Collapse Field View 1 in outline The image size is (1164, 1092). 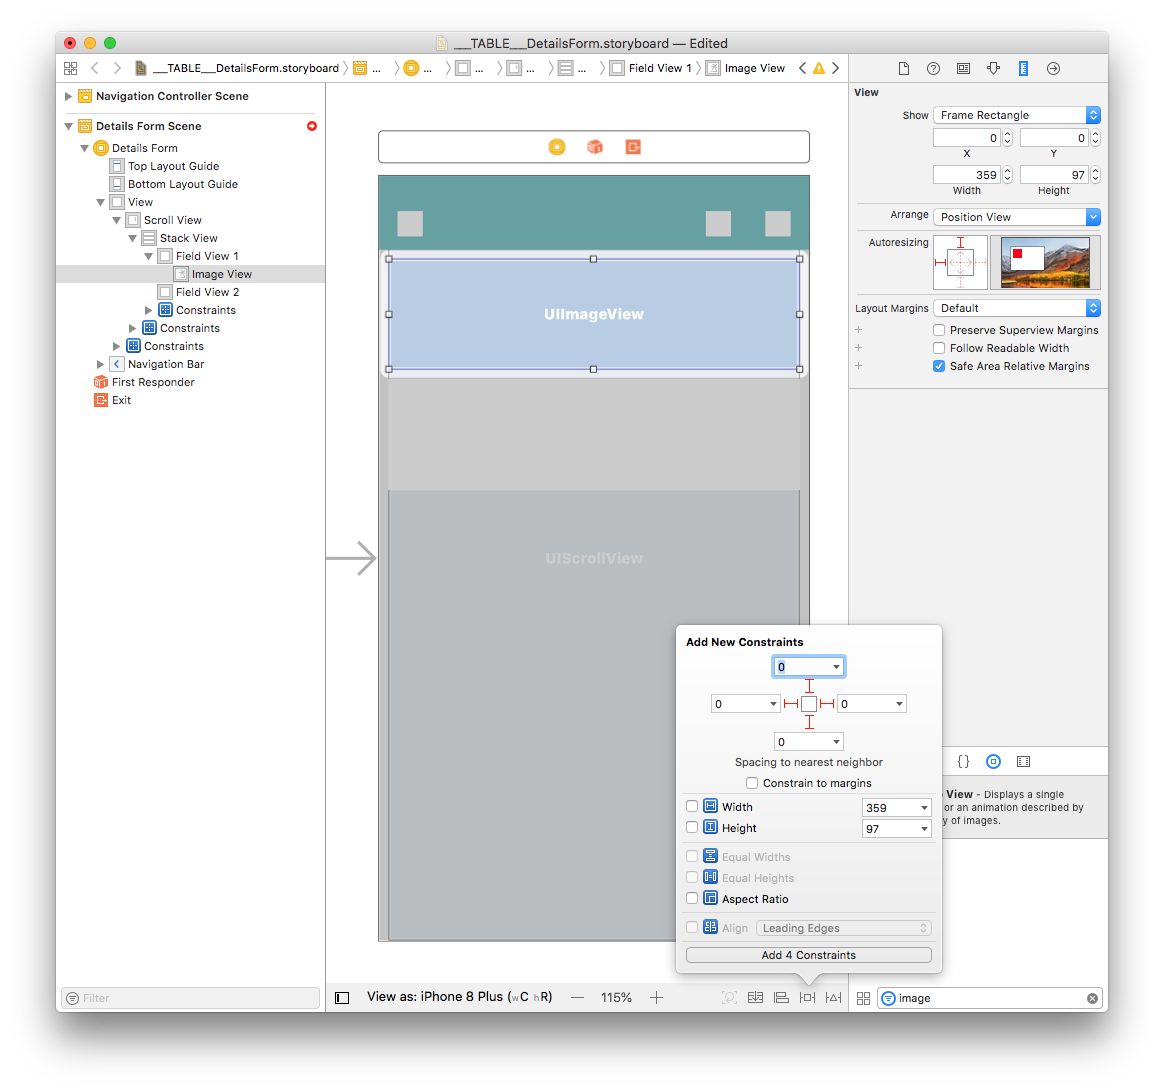[148, 256]
